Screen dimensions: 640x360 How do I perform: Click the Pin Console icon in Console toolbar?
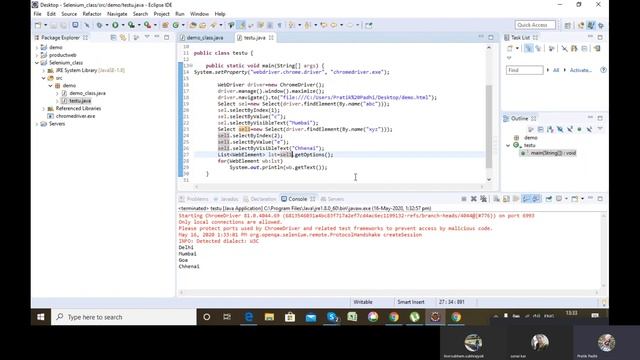tap(549, 199)
